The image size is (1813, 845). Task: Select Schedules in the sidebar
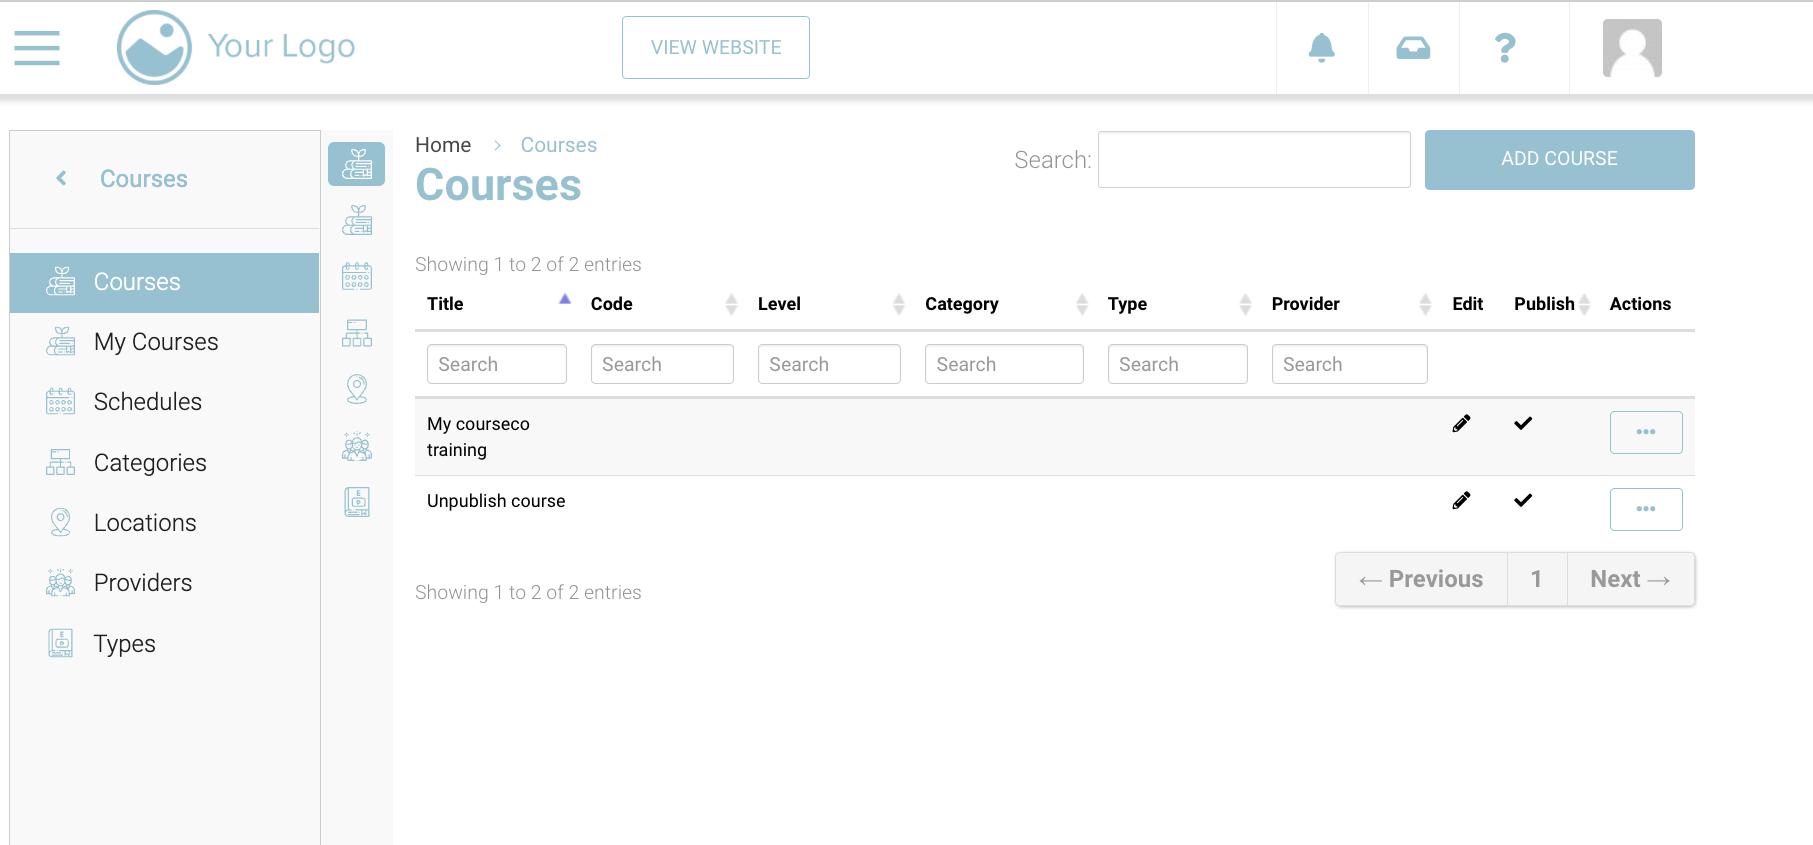click(x=147, y=402)
